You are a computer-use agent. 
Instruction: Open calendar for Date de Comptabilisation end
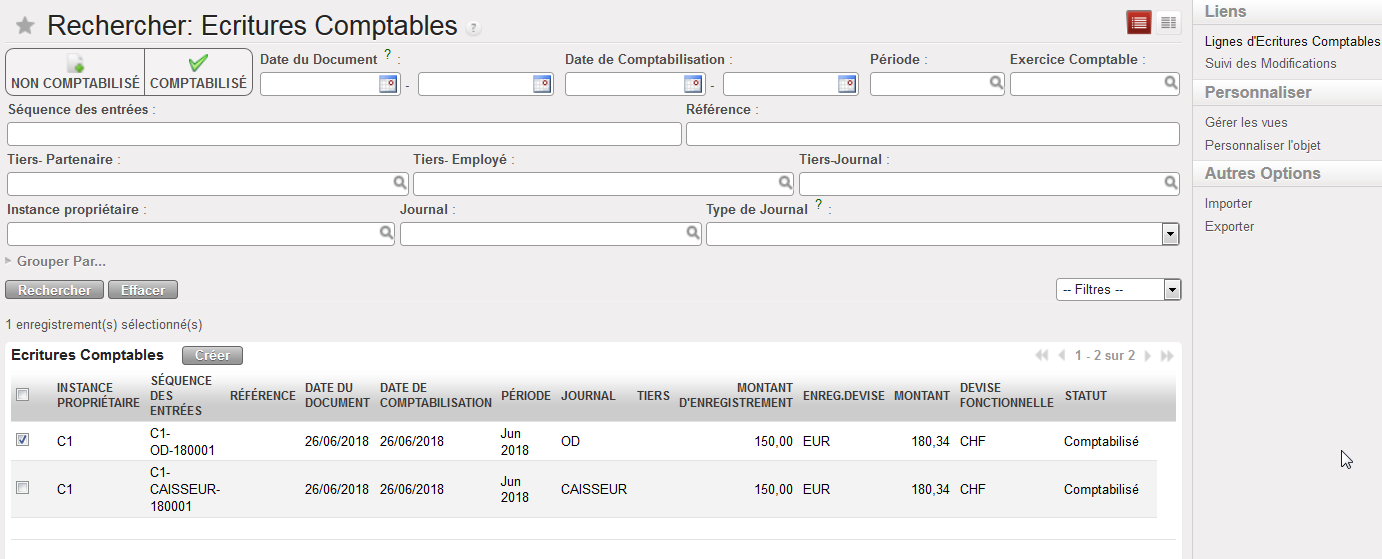point(846,84)
